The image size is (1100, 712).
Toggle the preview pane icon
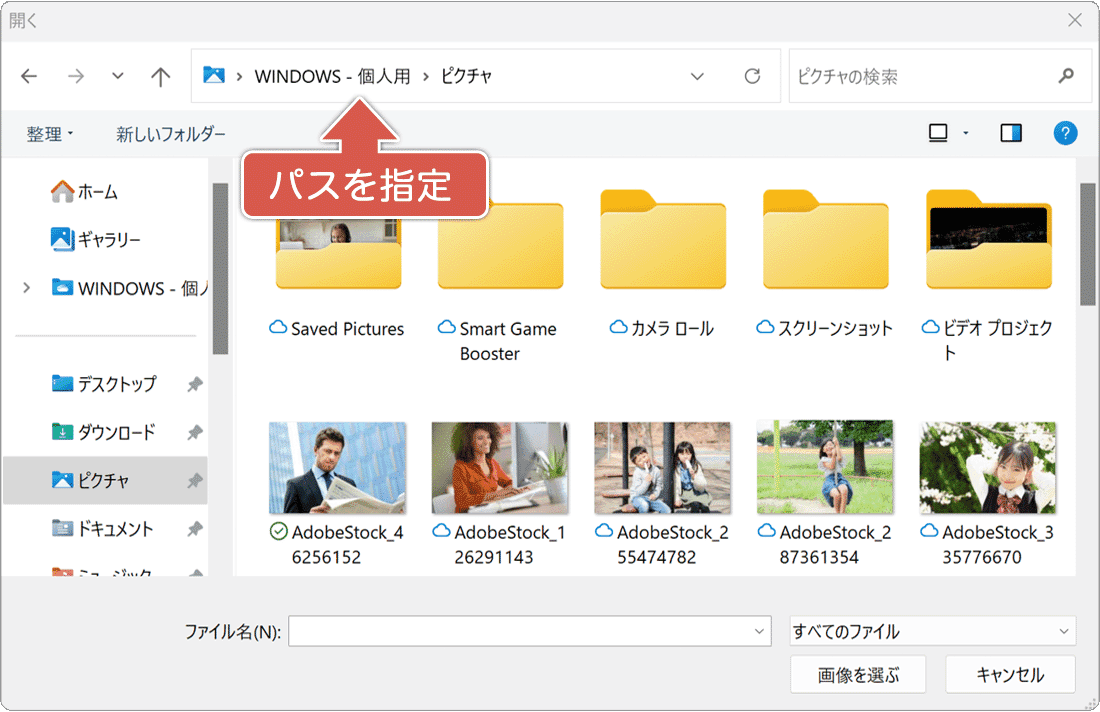pos(1011,133)
